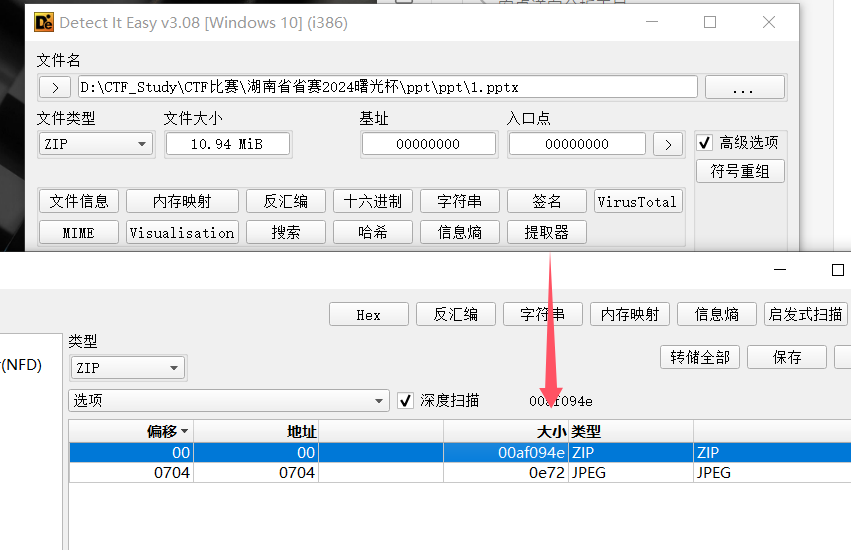Select the ZIP row with size 00af094e
Viewport: 851px width, 550px height.
point(460,452)
